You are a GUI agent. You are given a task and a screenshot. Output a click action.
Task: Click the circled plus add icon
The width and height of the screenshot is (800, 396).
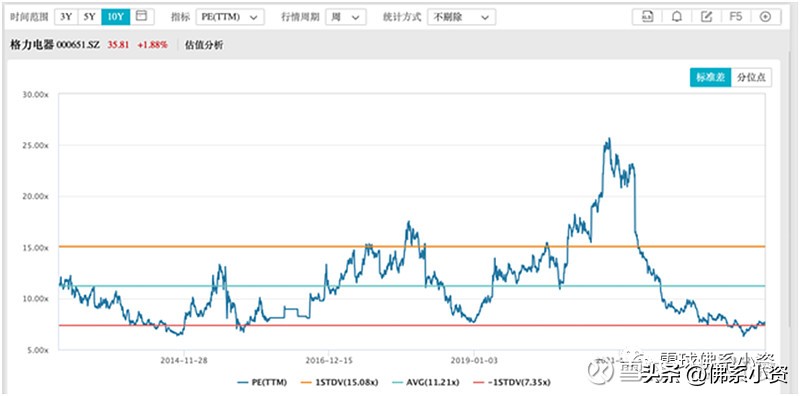coord(765,17)
